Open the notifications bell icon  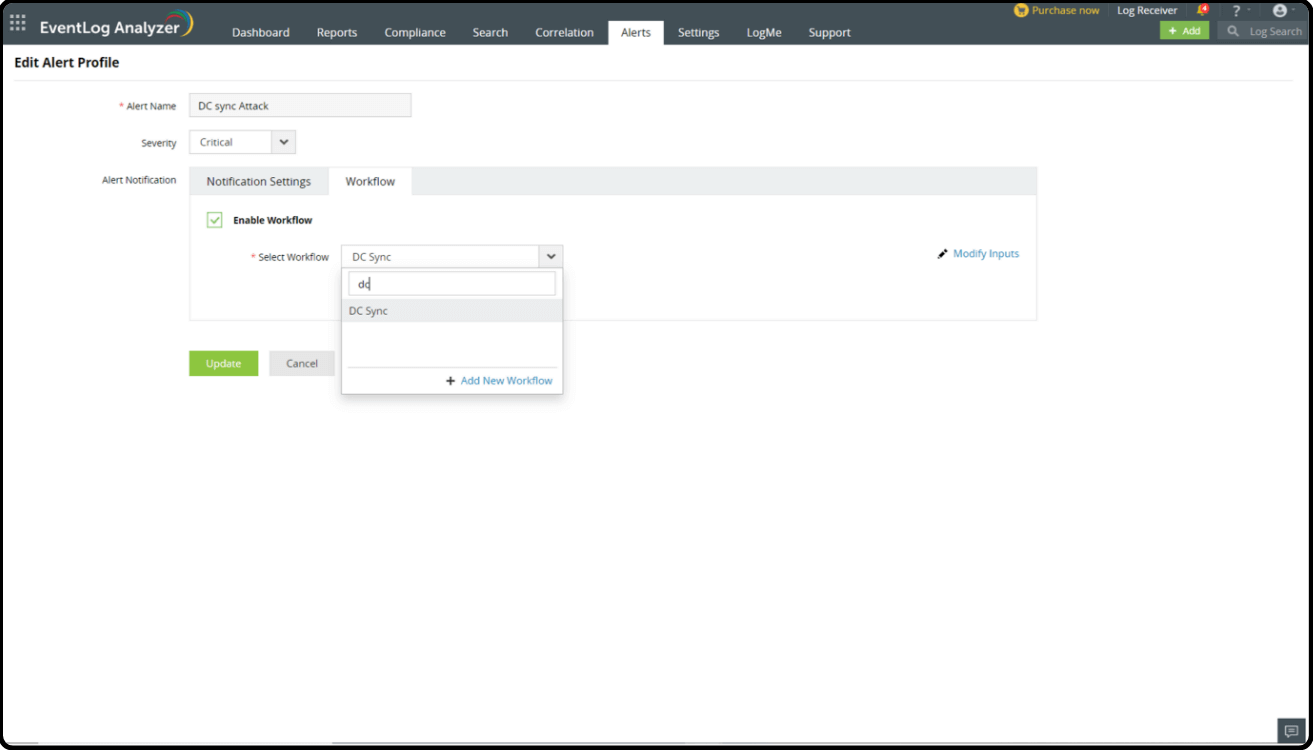click(x=1203, y=10)
